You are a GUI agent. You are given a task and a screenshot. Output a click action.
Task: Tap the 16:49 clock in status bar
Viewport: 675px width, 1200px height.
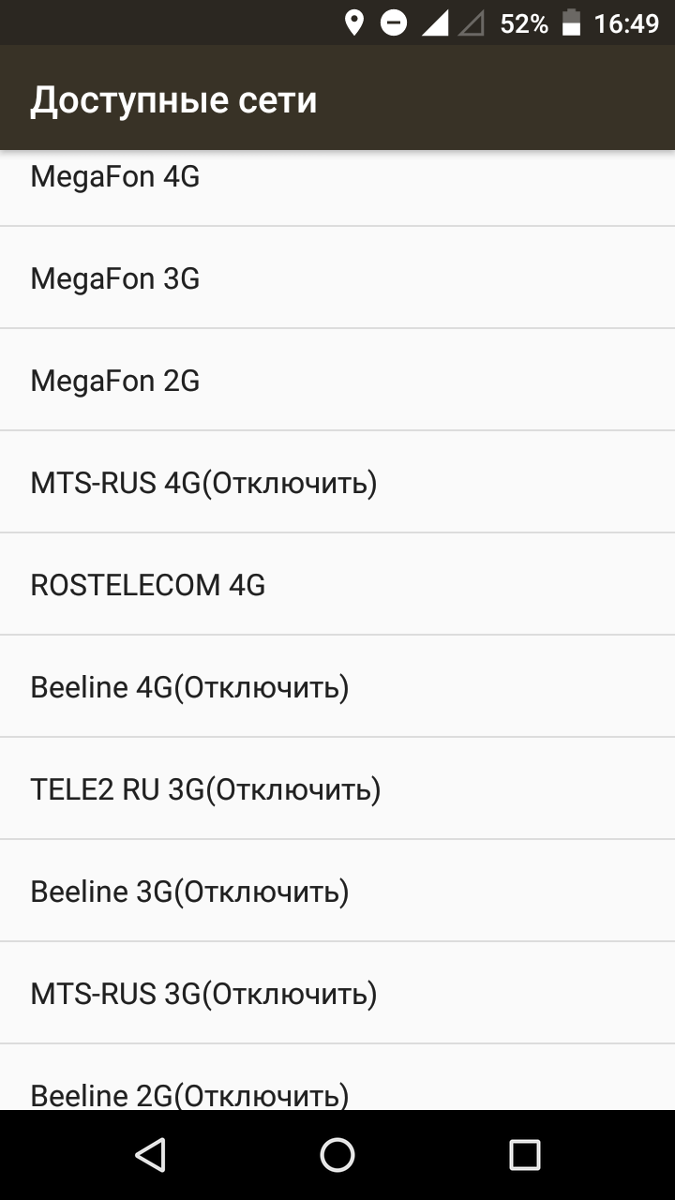tap(626, 23)
